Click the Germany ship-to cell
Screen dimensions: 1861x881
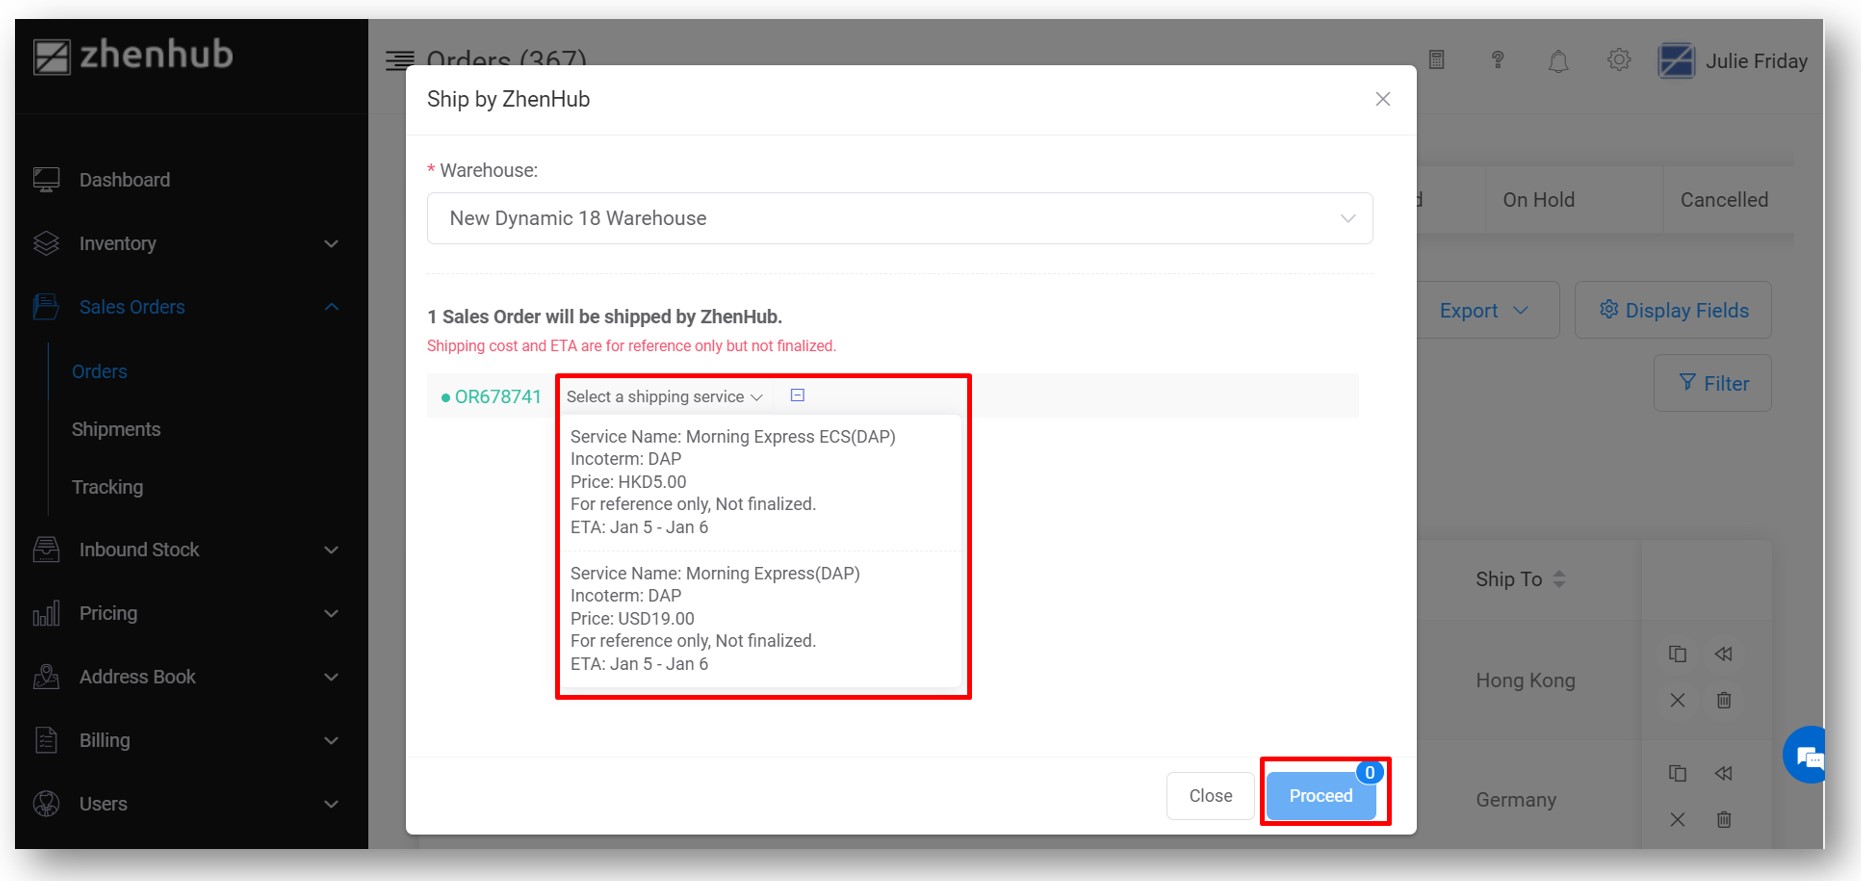pyautogui.click(x=1516, y=800)
